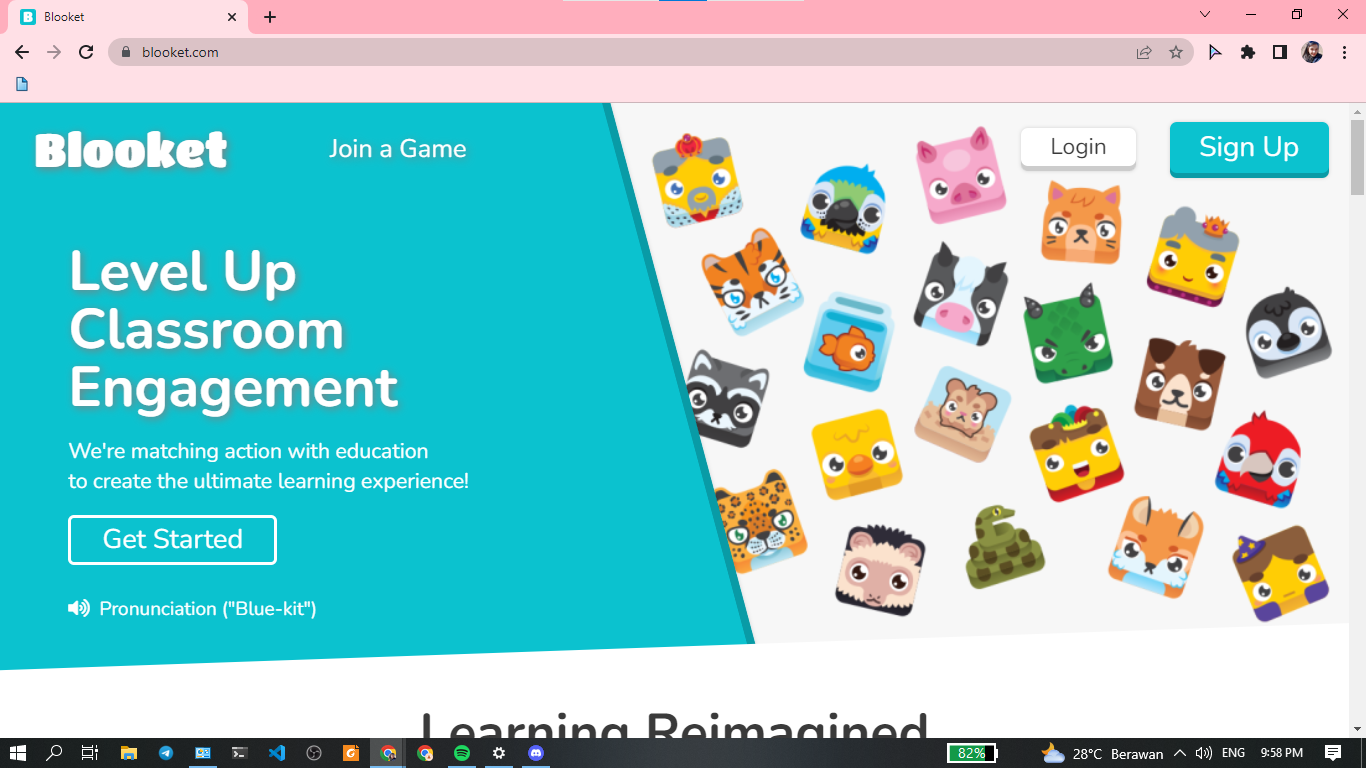Viewport: 1366px width, 768px height.
Task: Click the cursor-shaped extension icon
Action: (1215, 52)
